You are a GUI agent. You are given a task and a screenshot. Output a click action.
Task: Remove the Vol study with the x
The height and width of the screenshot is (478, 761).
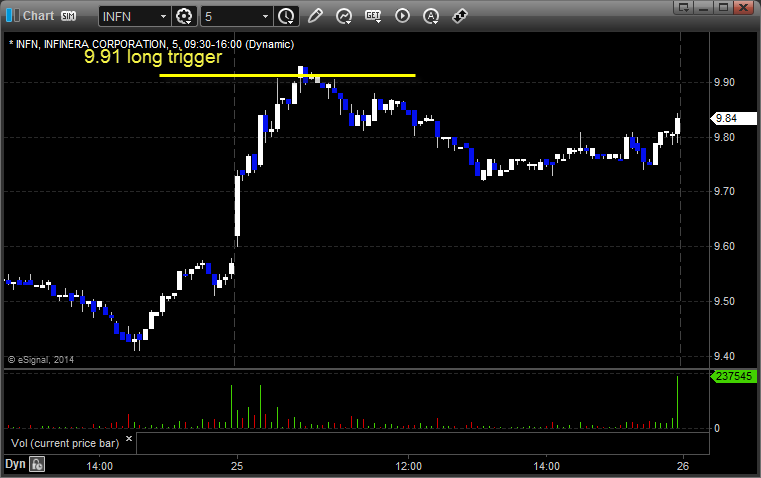click(129, 439)
